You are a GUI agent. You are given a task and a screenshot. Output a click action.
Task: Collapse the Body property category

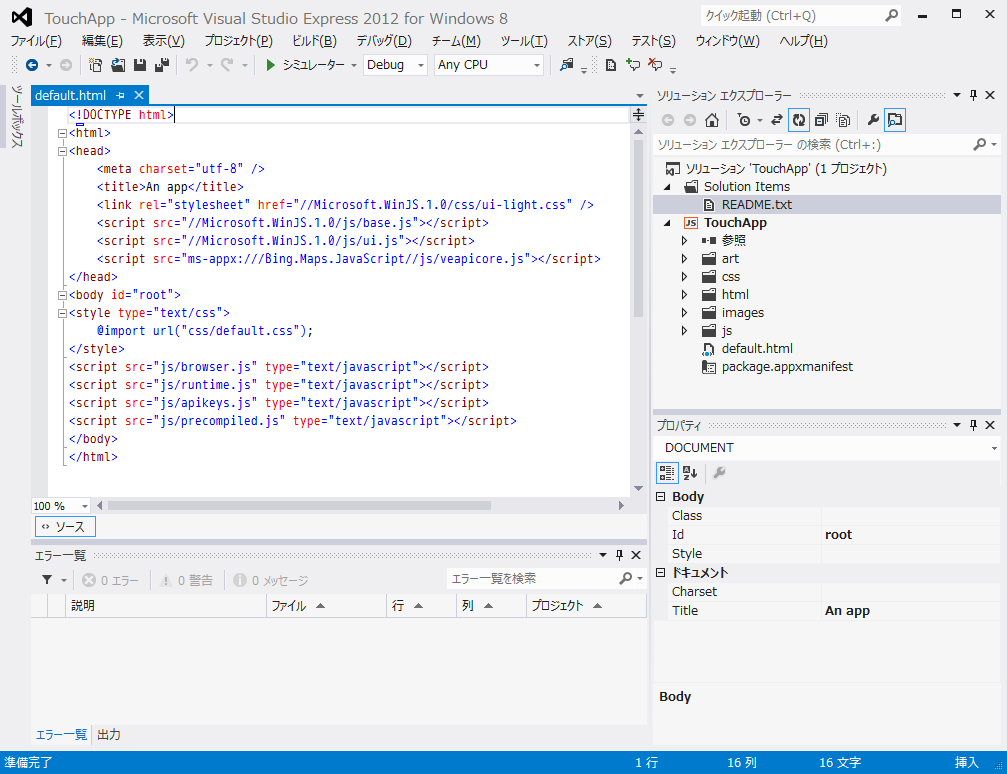[x=660, y=497]
